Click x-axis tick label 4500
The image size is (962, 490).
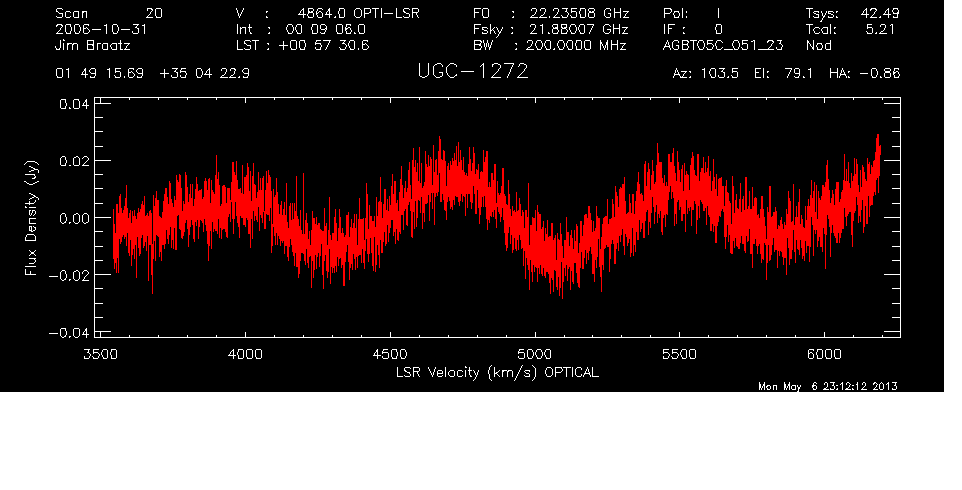[x=390, y=354]
